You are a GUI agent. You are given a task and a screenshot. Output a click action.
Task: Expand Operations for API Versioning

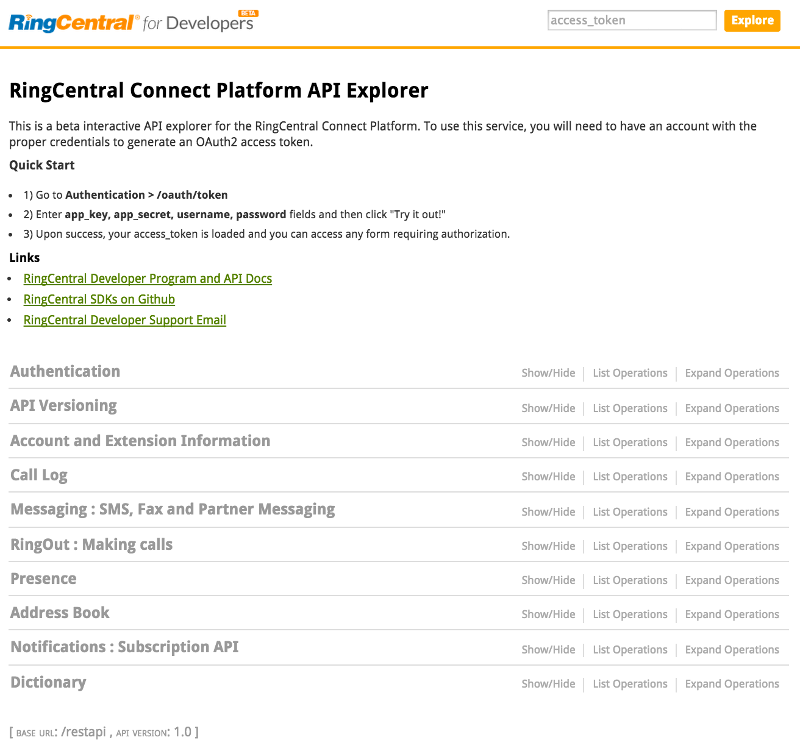(732, 408)
